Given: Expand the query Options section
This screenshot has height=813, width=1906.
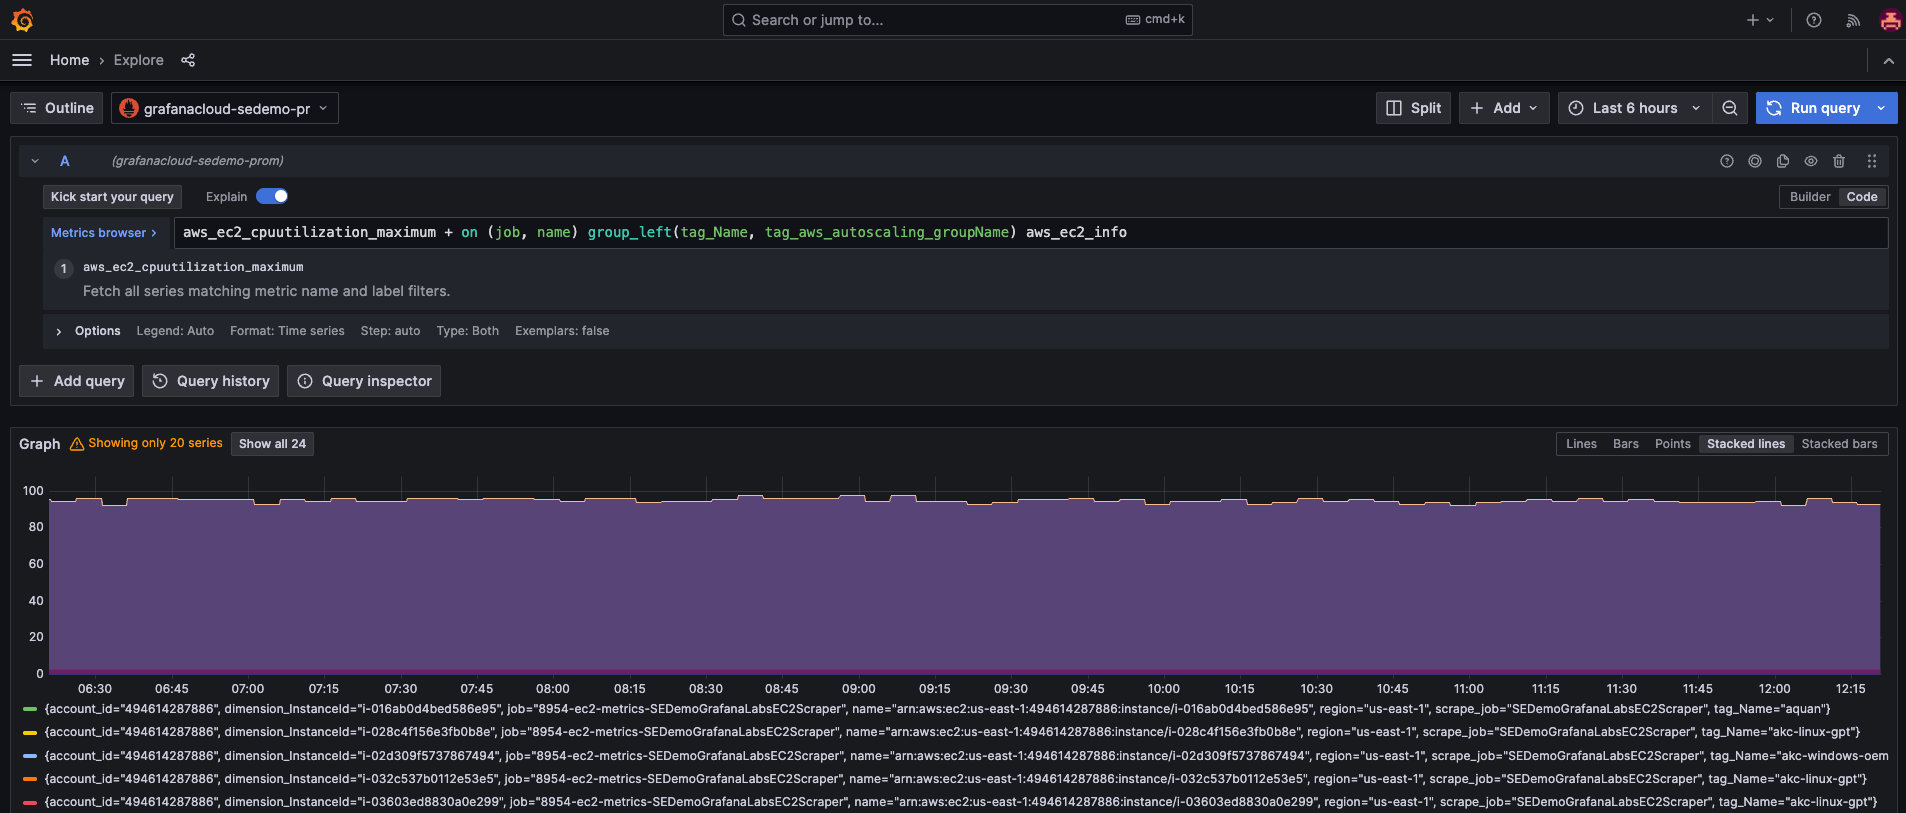Looking at the screenshot, I should coord(60,331).
